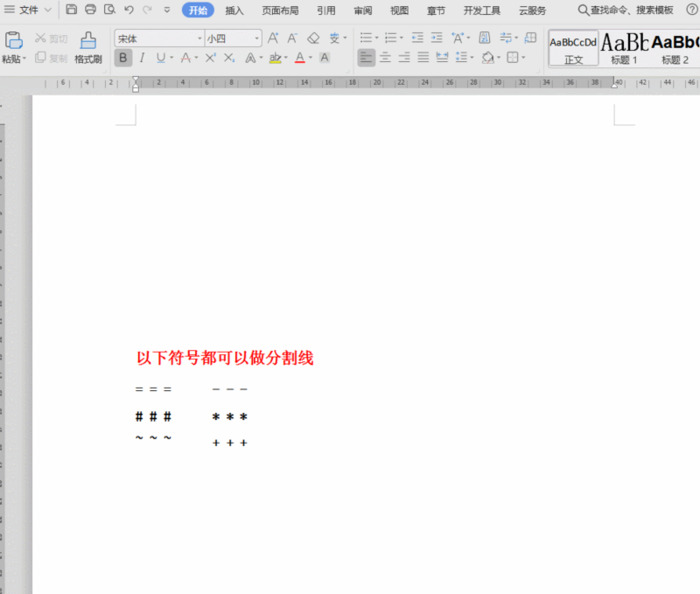Click the Undo arrow
The width and height of the screenshot is (700, 594).
pos(129,9)
